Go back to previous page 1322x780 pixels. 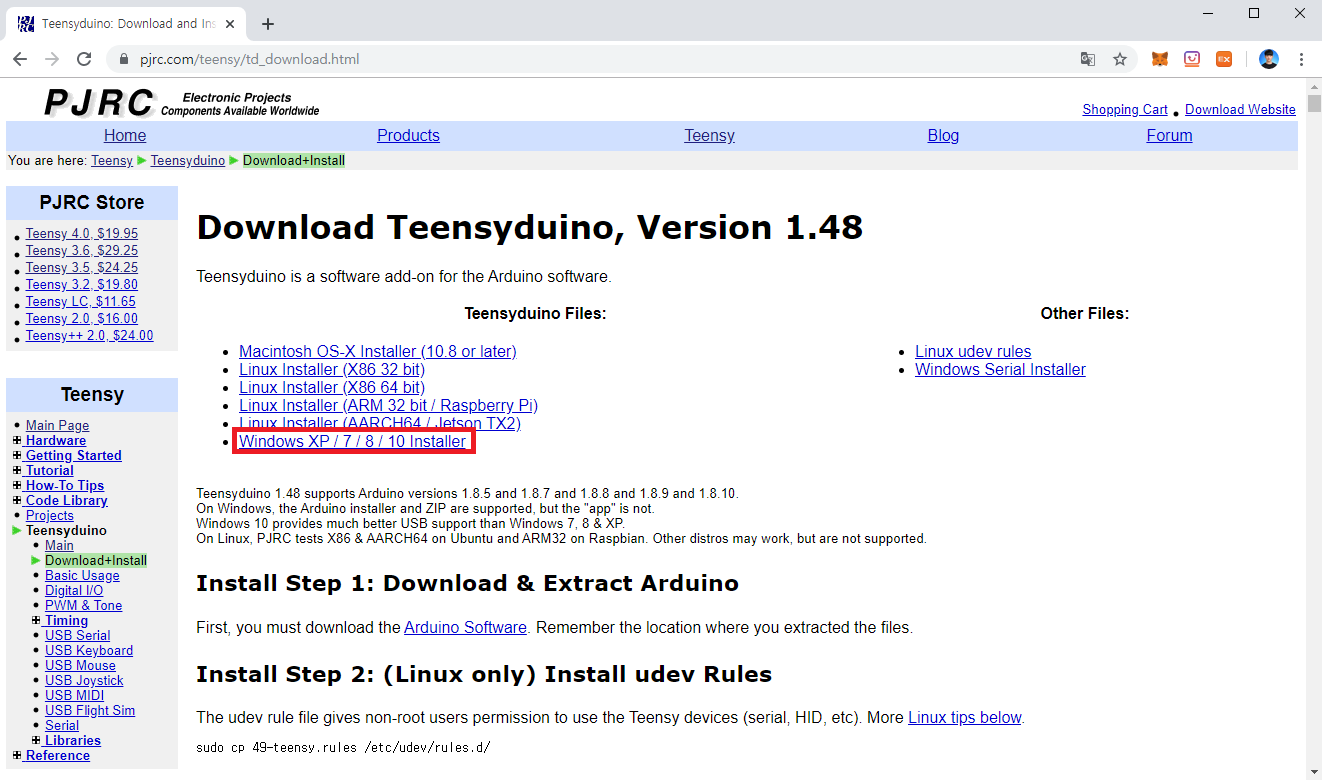pos(20,59)
